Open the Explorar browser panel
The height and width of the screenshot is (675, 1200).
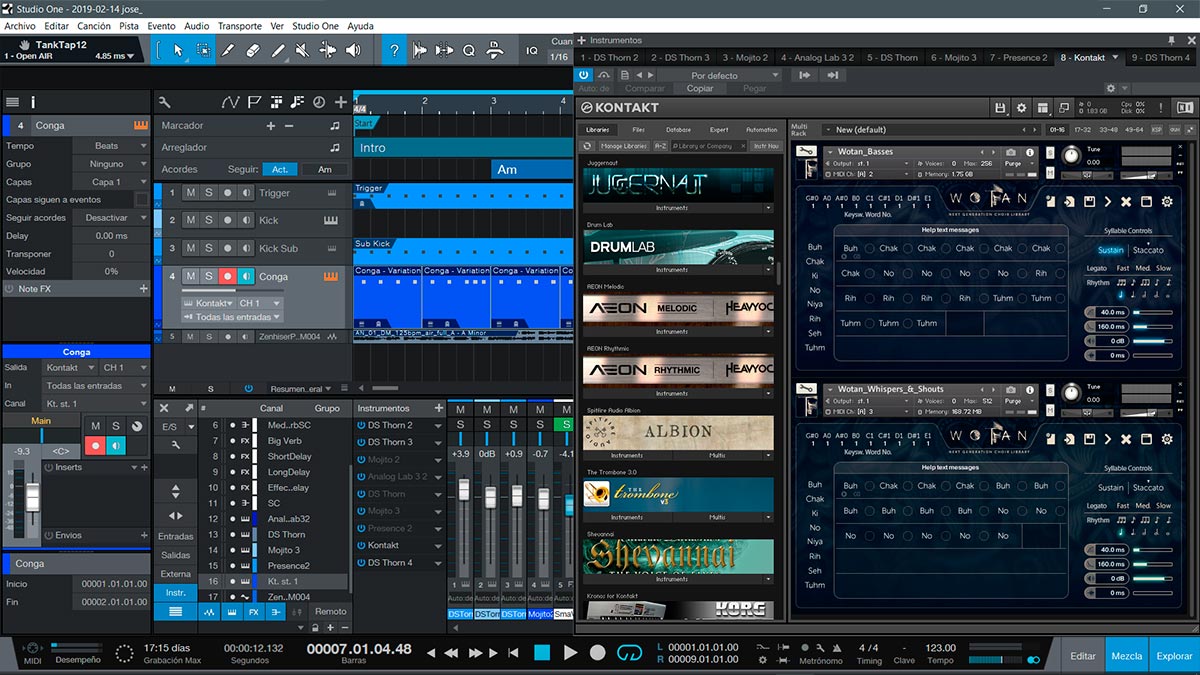click(x=1174, y=656)
